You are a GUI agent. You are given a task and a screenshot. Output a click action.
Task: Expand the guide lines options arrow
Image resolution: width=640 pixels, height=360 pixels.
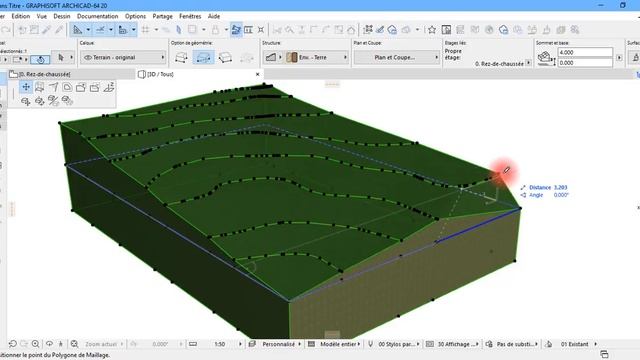tap(88, 30)
